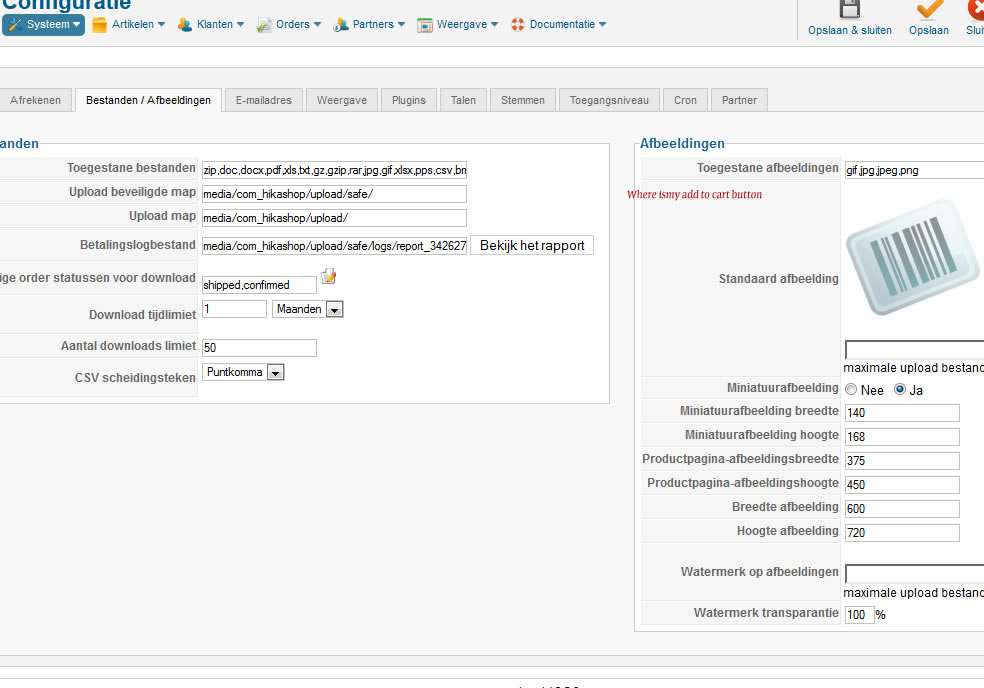Open the Weergave configuration tab
984x688 pixels.
pyautogui.click(x=341, y=100)
